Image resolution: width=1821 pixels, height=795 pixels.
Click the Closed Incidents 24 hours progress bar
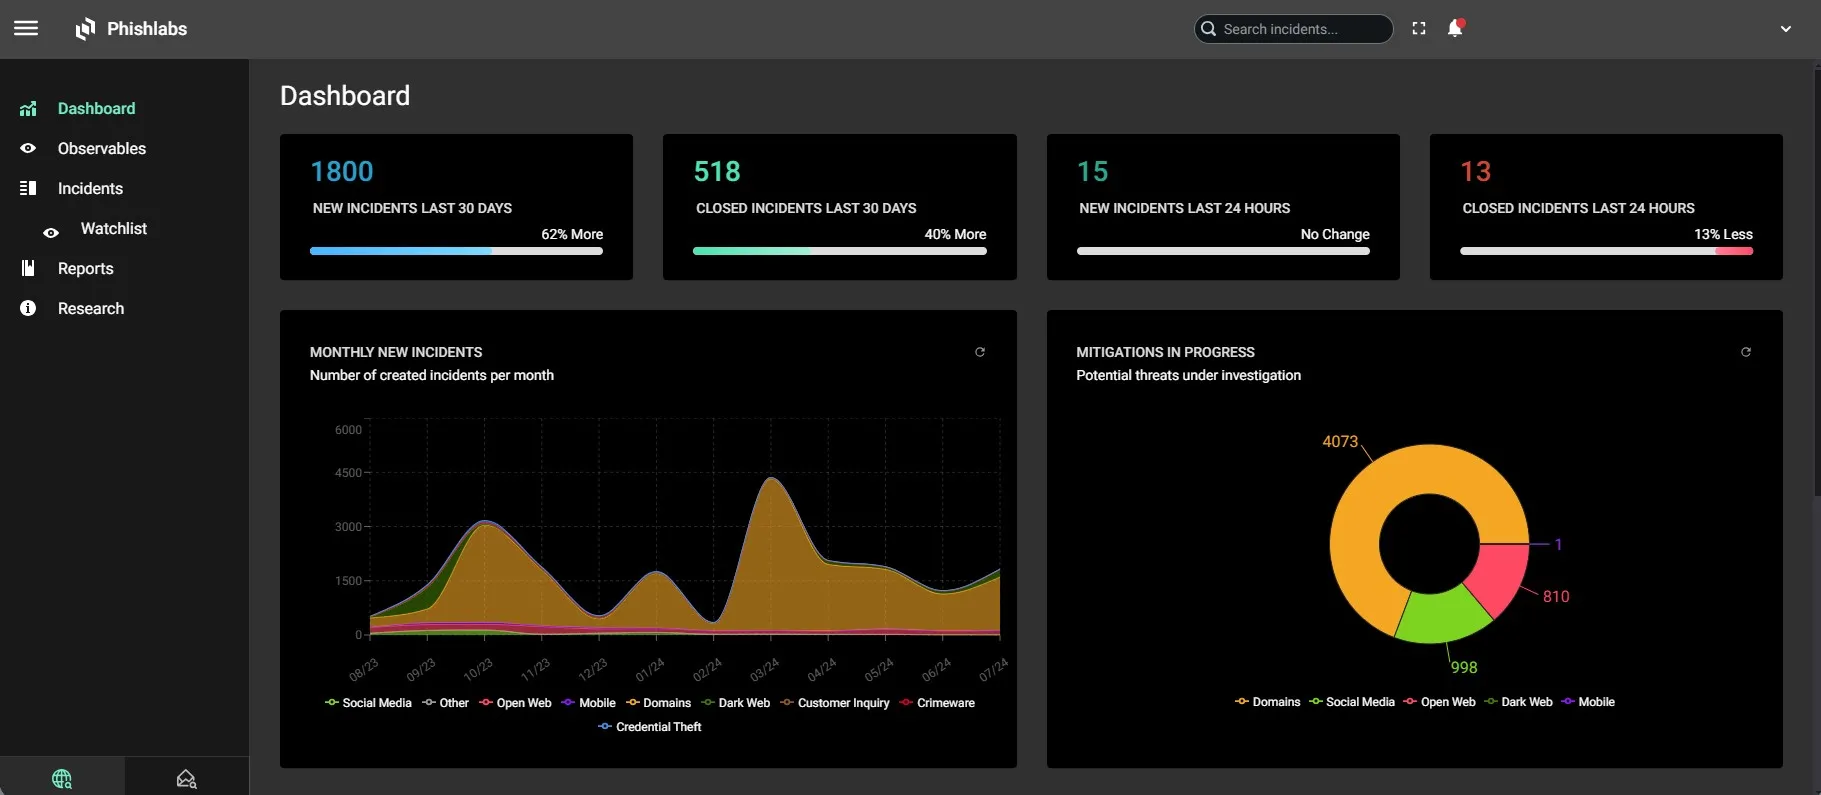[1605, 251]
